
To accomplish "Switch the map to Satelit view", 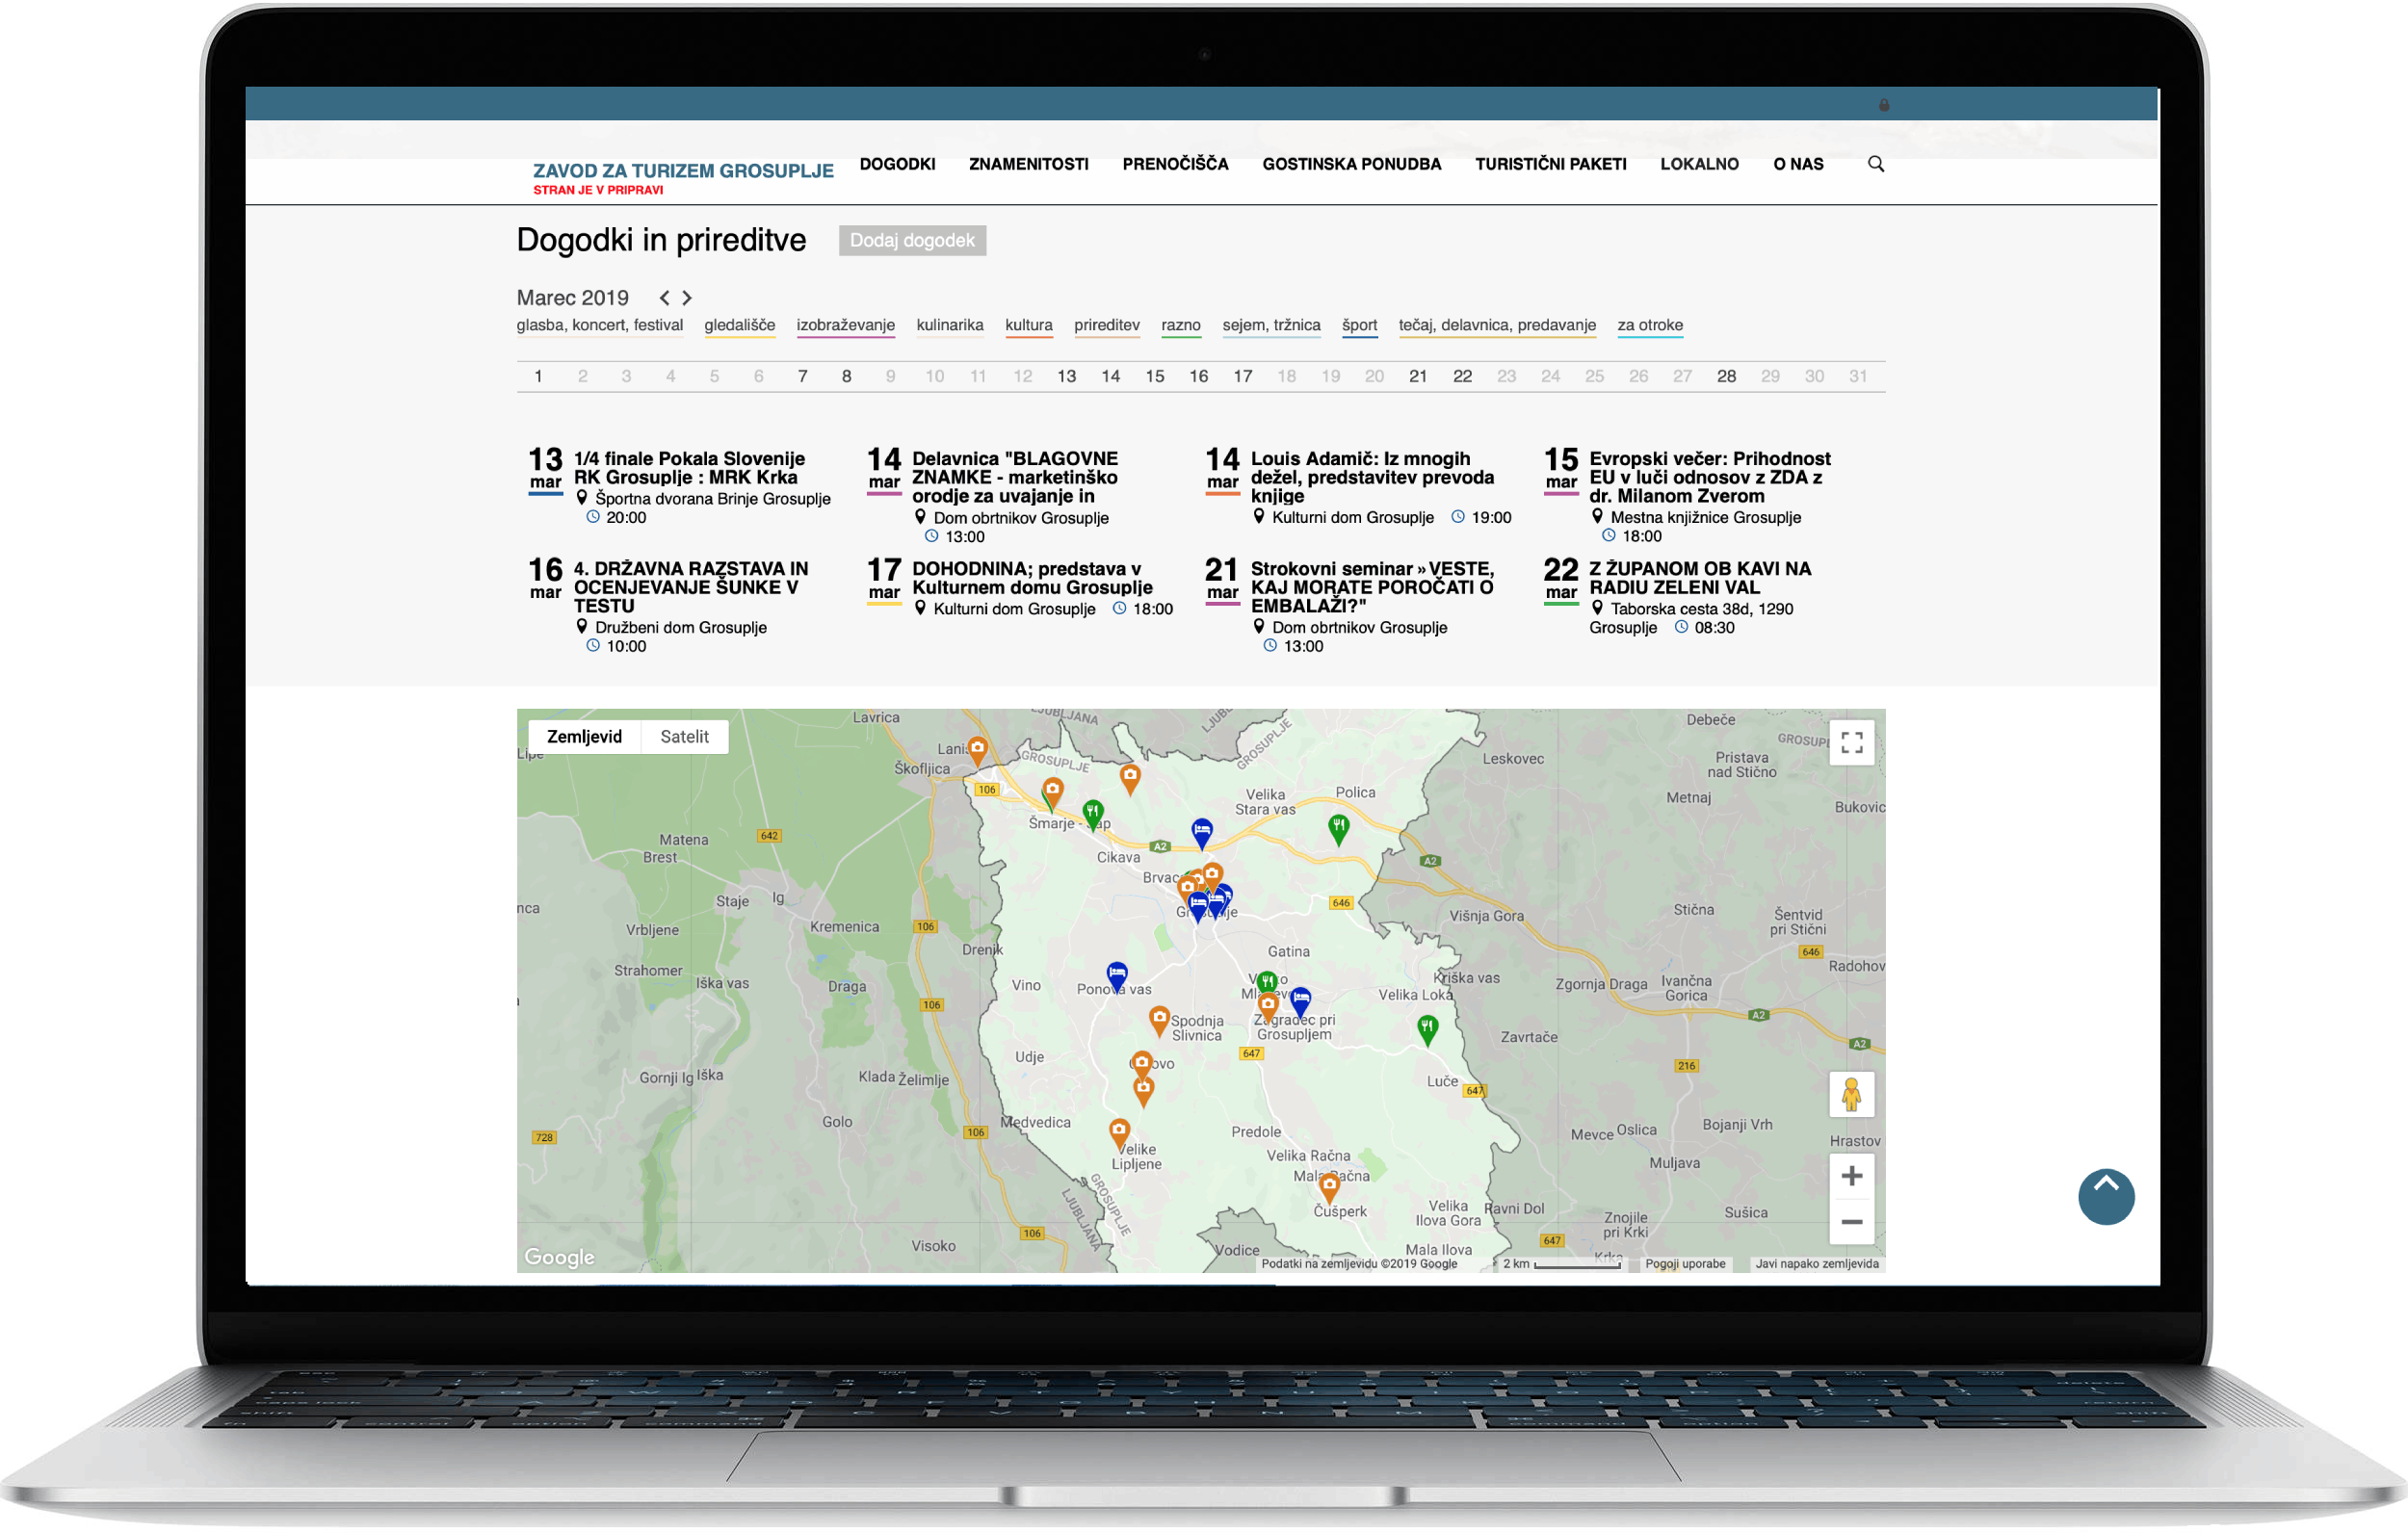I will click(684, 737).
